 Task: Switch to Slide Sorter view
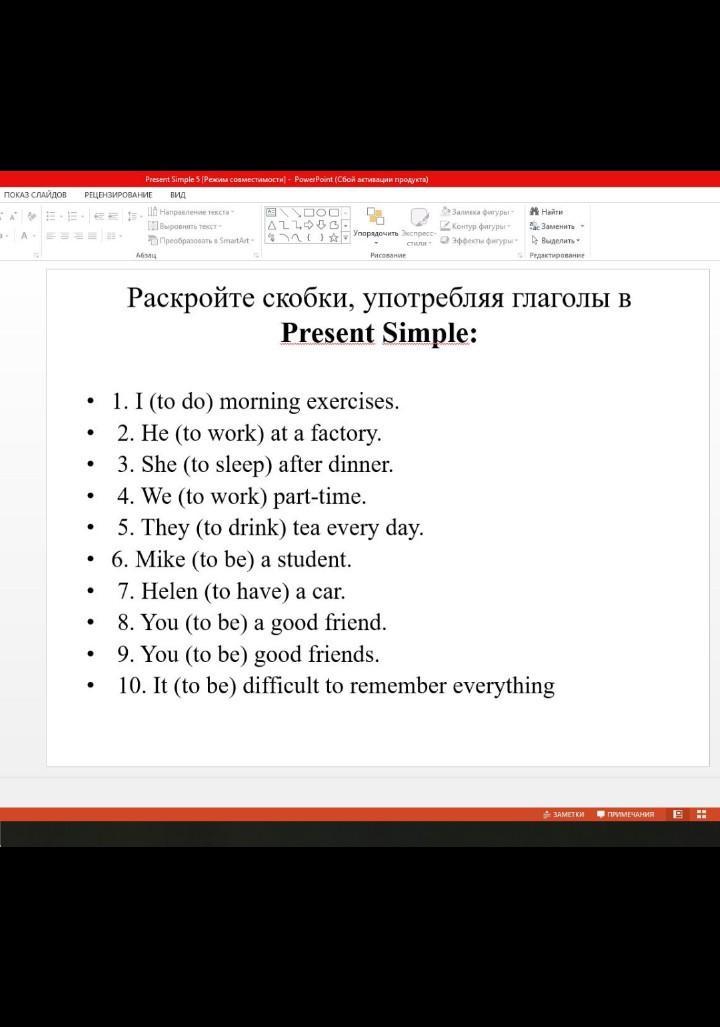[702, 814]
